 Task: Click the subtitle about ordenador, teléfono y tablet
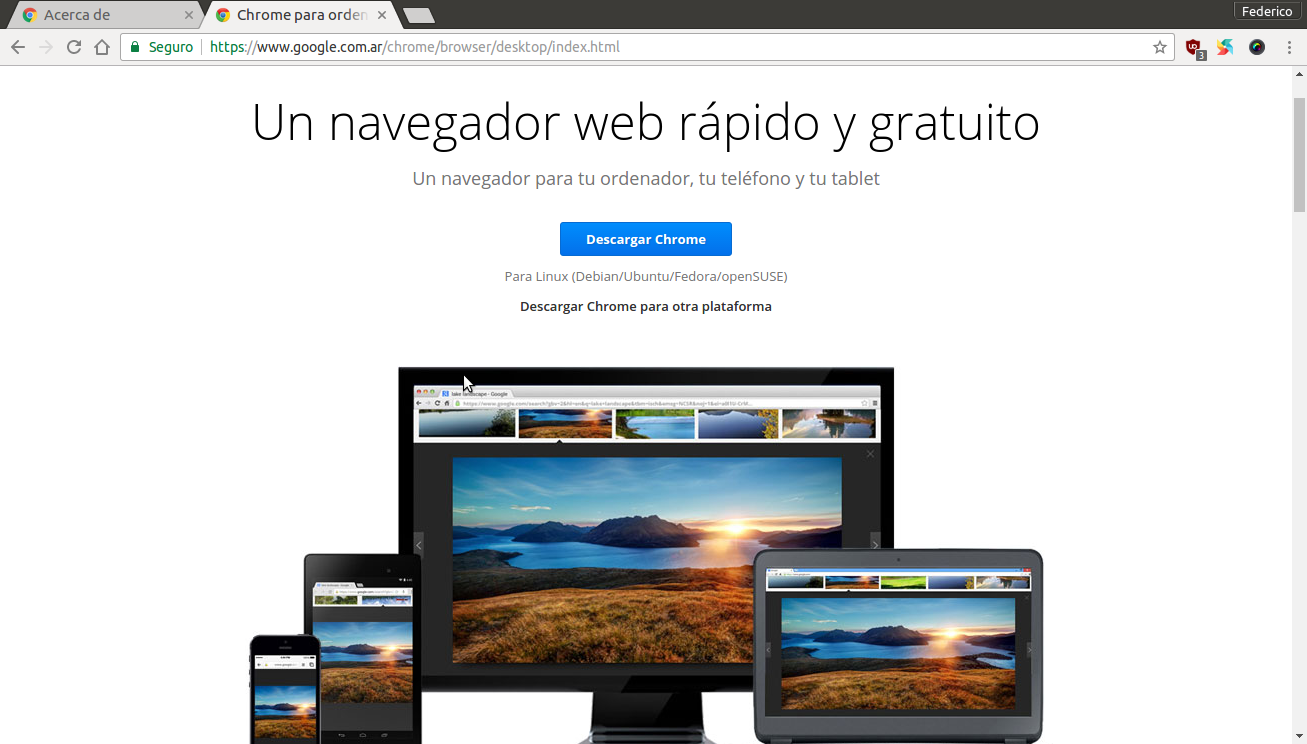[x=646, y=179]
